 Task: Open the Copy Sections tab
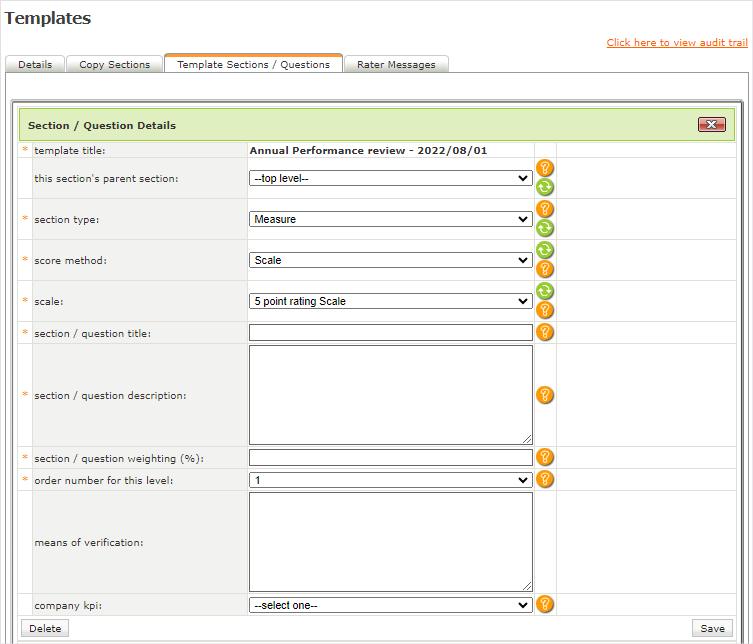[115, 65]
